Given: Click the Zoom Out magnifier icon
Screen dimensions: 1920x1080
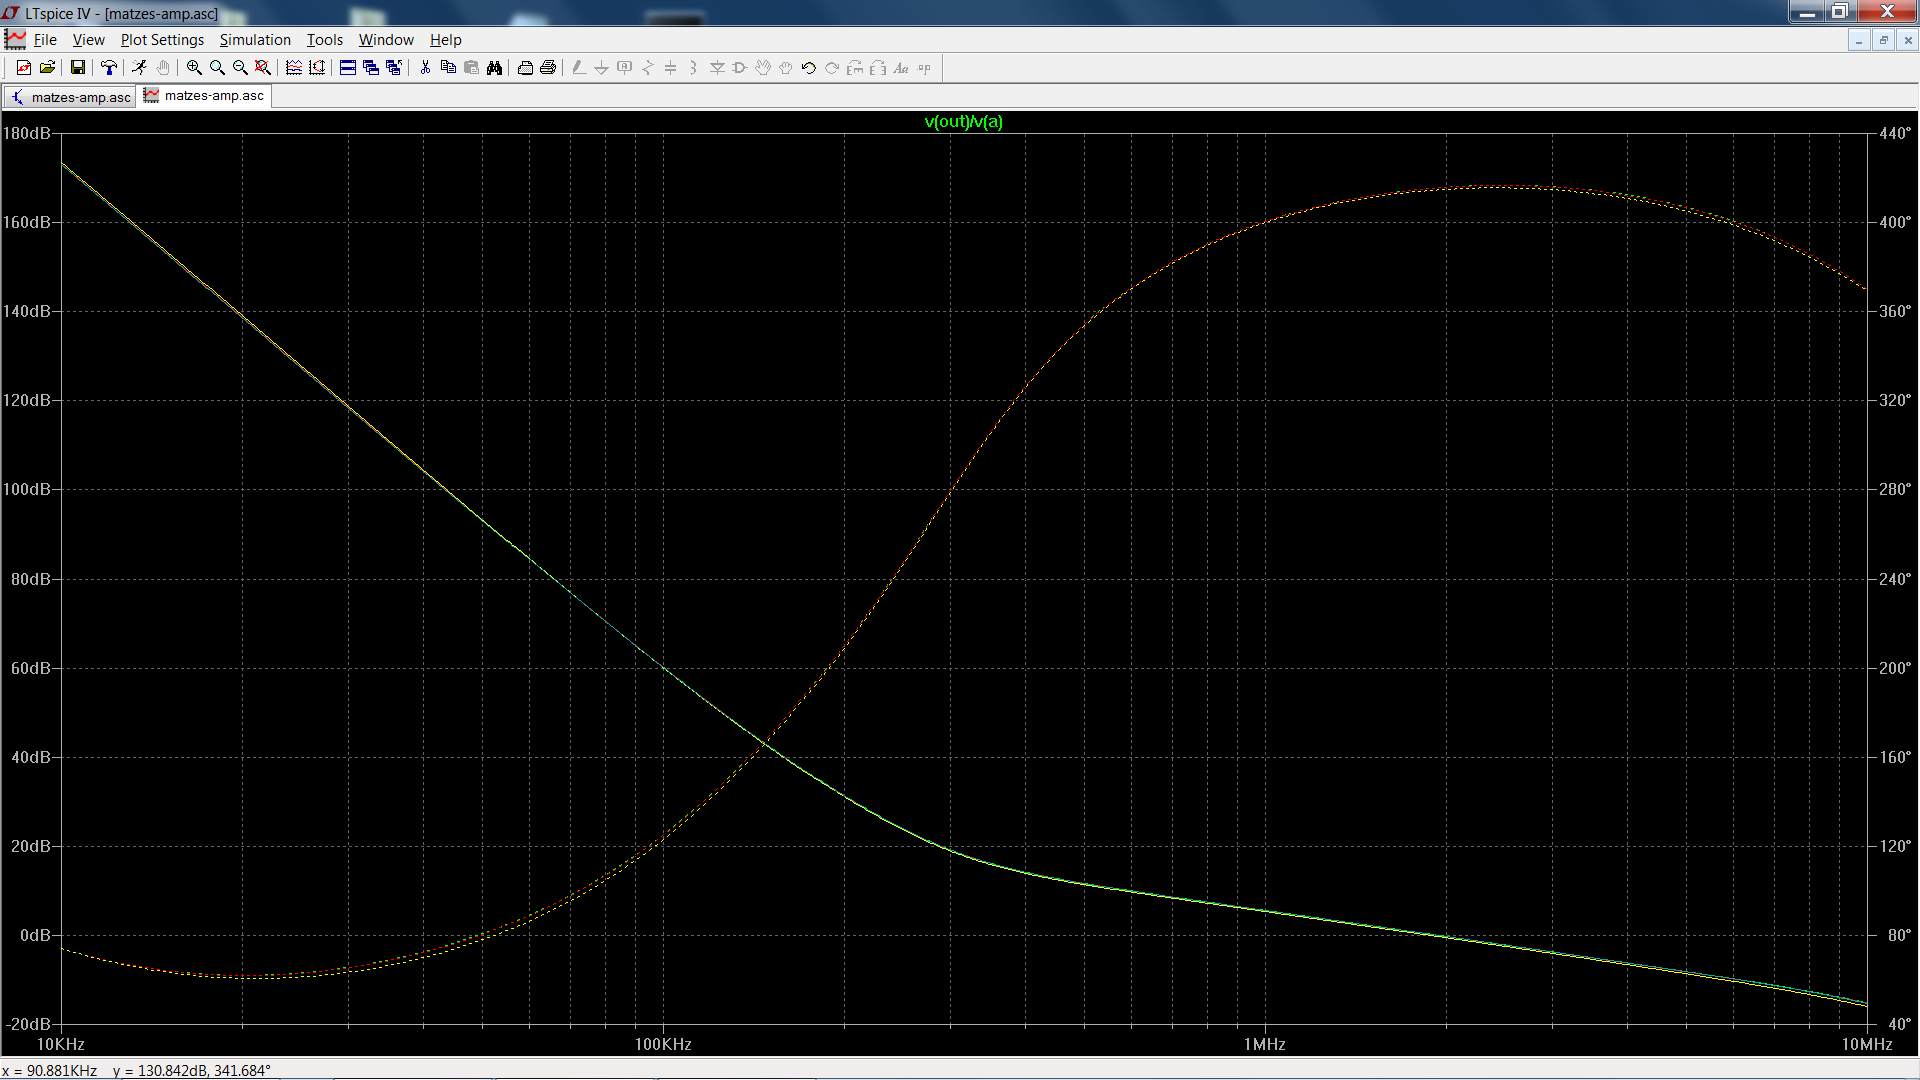Looking at the screenshot, I should point(240,68).
